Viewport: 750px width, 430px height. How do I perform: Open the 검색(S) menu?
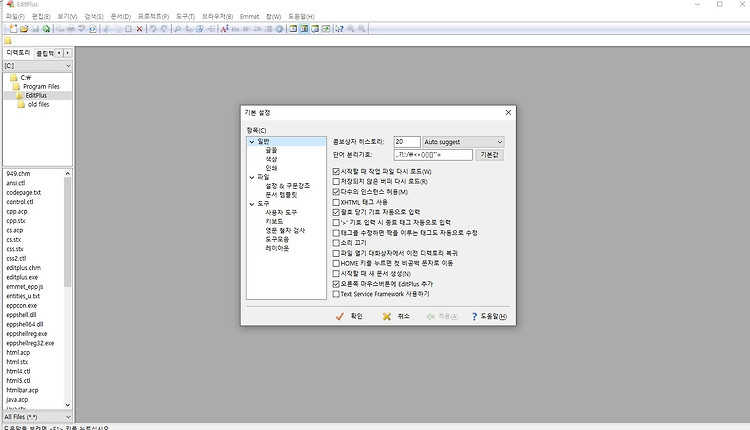click(94, 16)
